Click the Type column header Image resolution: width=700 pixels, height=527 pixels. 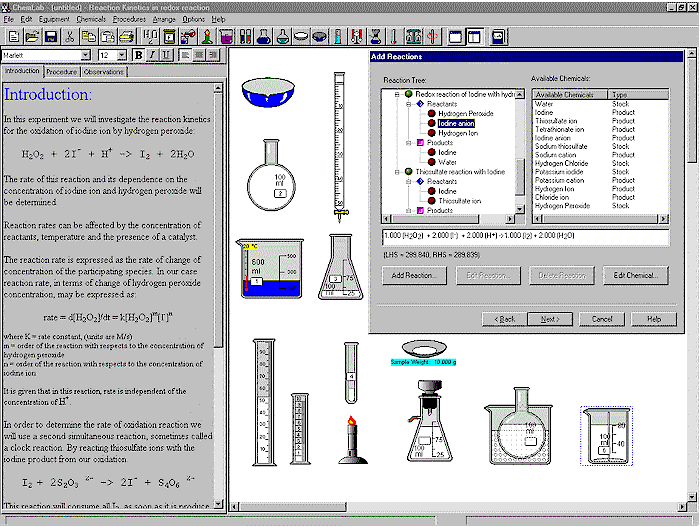point(638,95)
